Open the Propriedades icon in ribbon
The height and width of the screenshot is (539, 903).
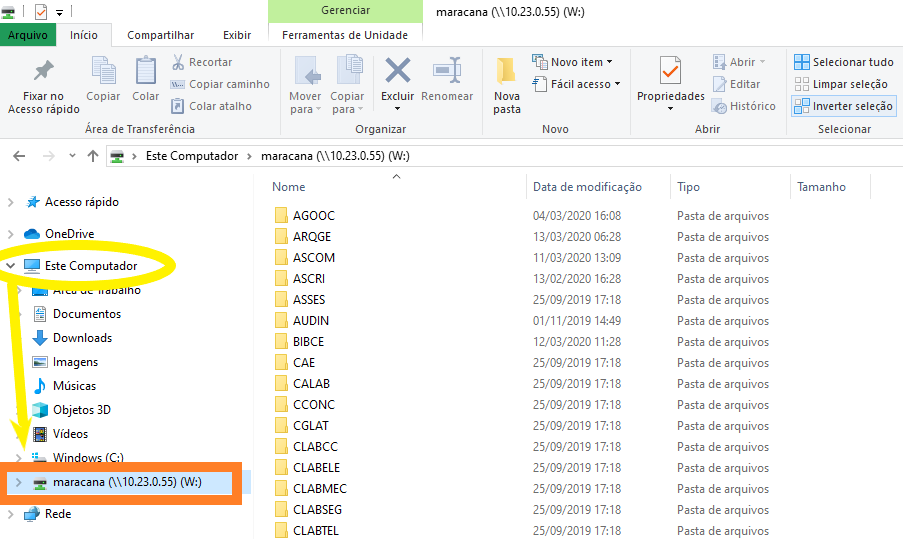670,73
